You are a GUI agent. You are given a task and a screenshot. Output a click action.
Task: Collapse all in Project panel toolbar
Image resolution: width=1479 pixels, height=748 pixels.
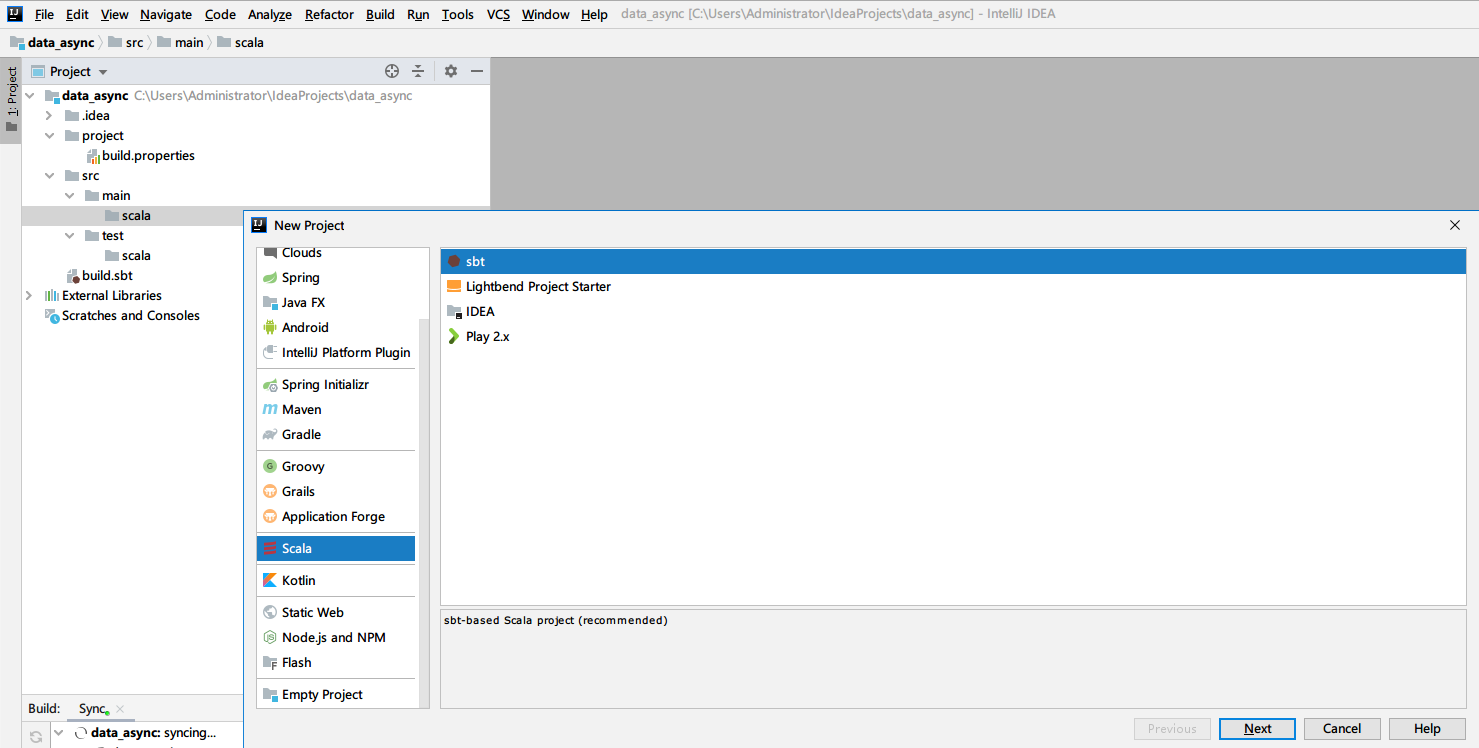418,71
